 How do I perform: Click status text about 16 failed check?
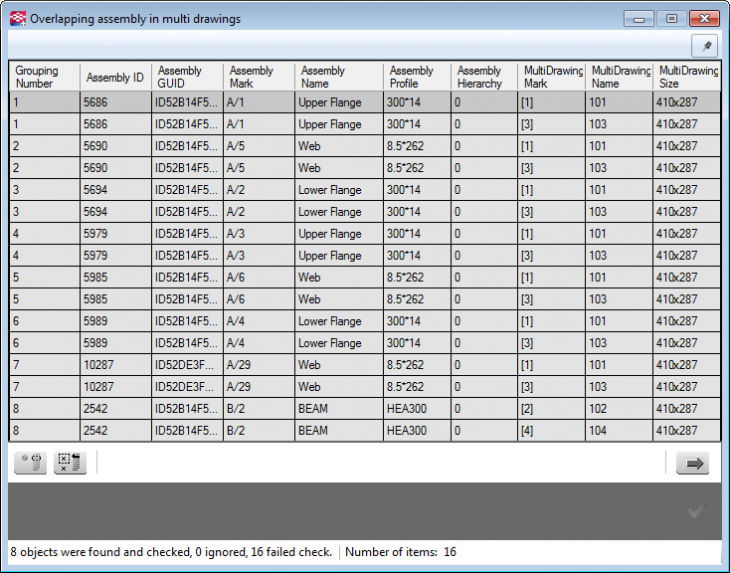pos(171,552)
